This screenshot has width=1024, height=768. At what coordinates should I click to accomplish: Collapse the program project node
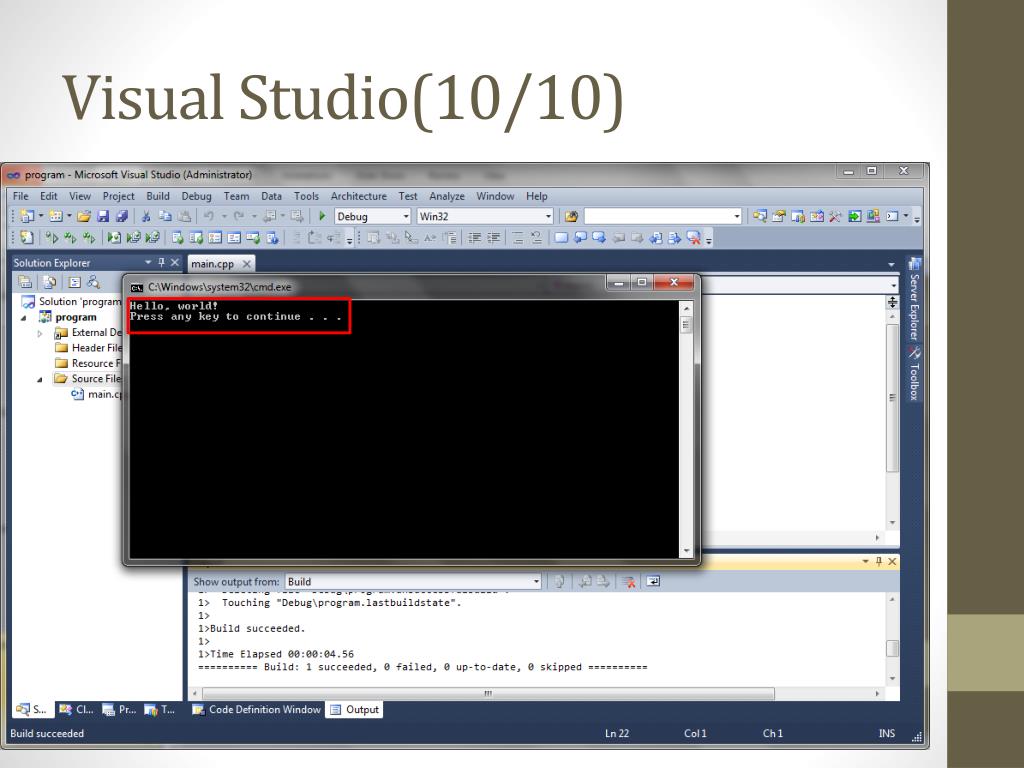(24, 318)
